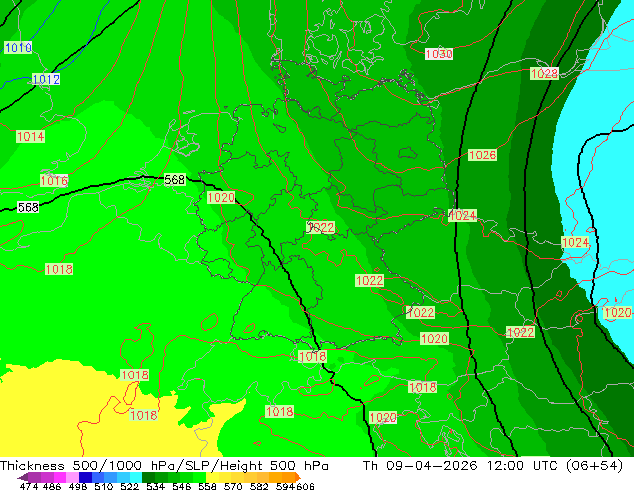Click the blue 1010 isobar label

click(x=18, y=48)
